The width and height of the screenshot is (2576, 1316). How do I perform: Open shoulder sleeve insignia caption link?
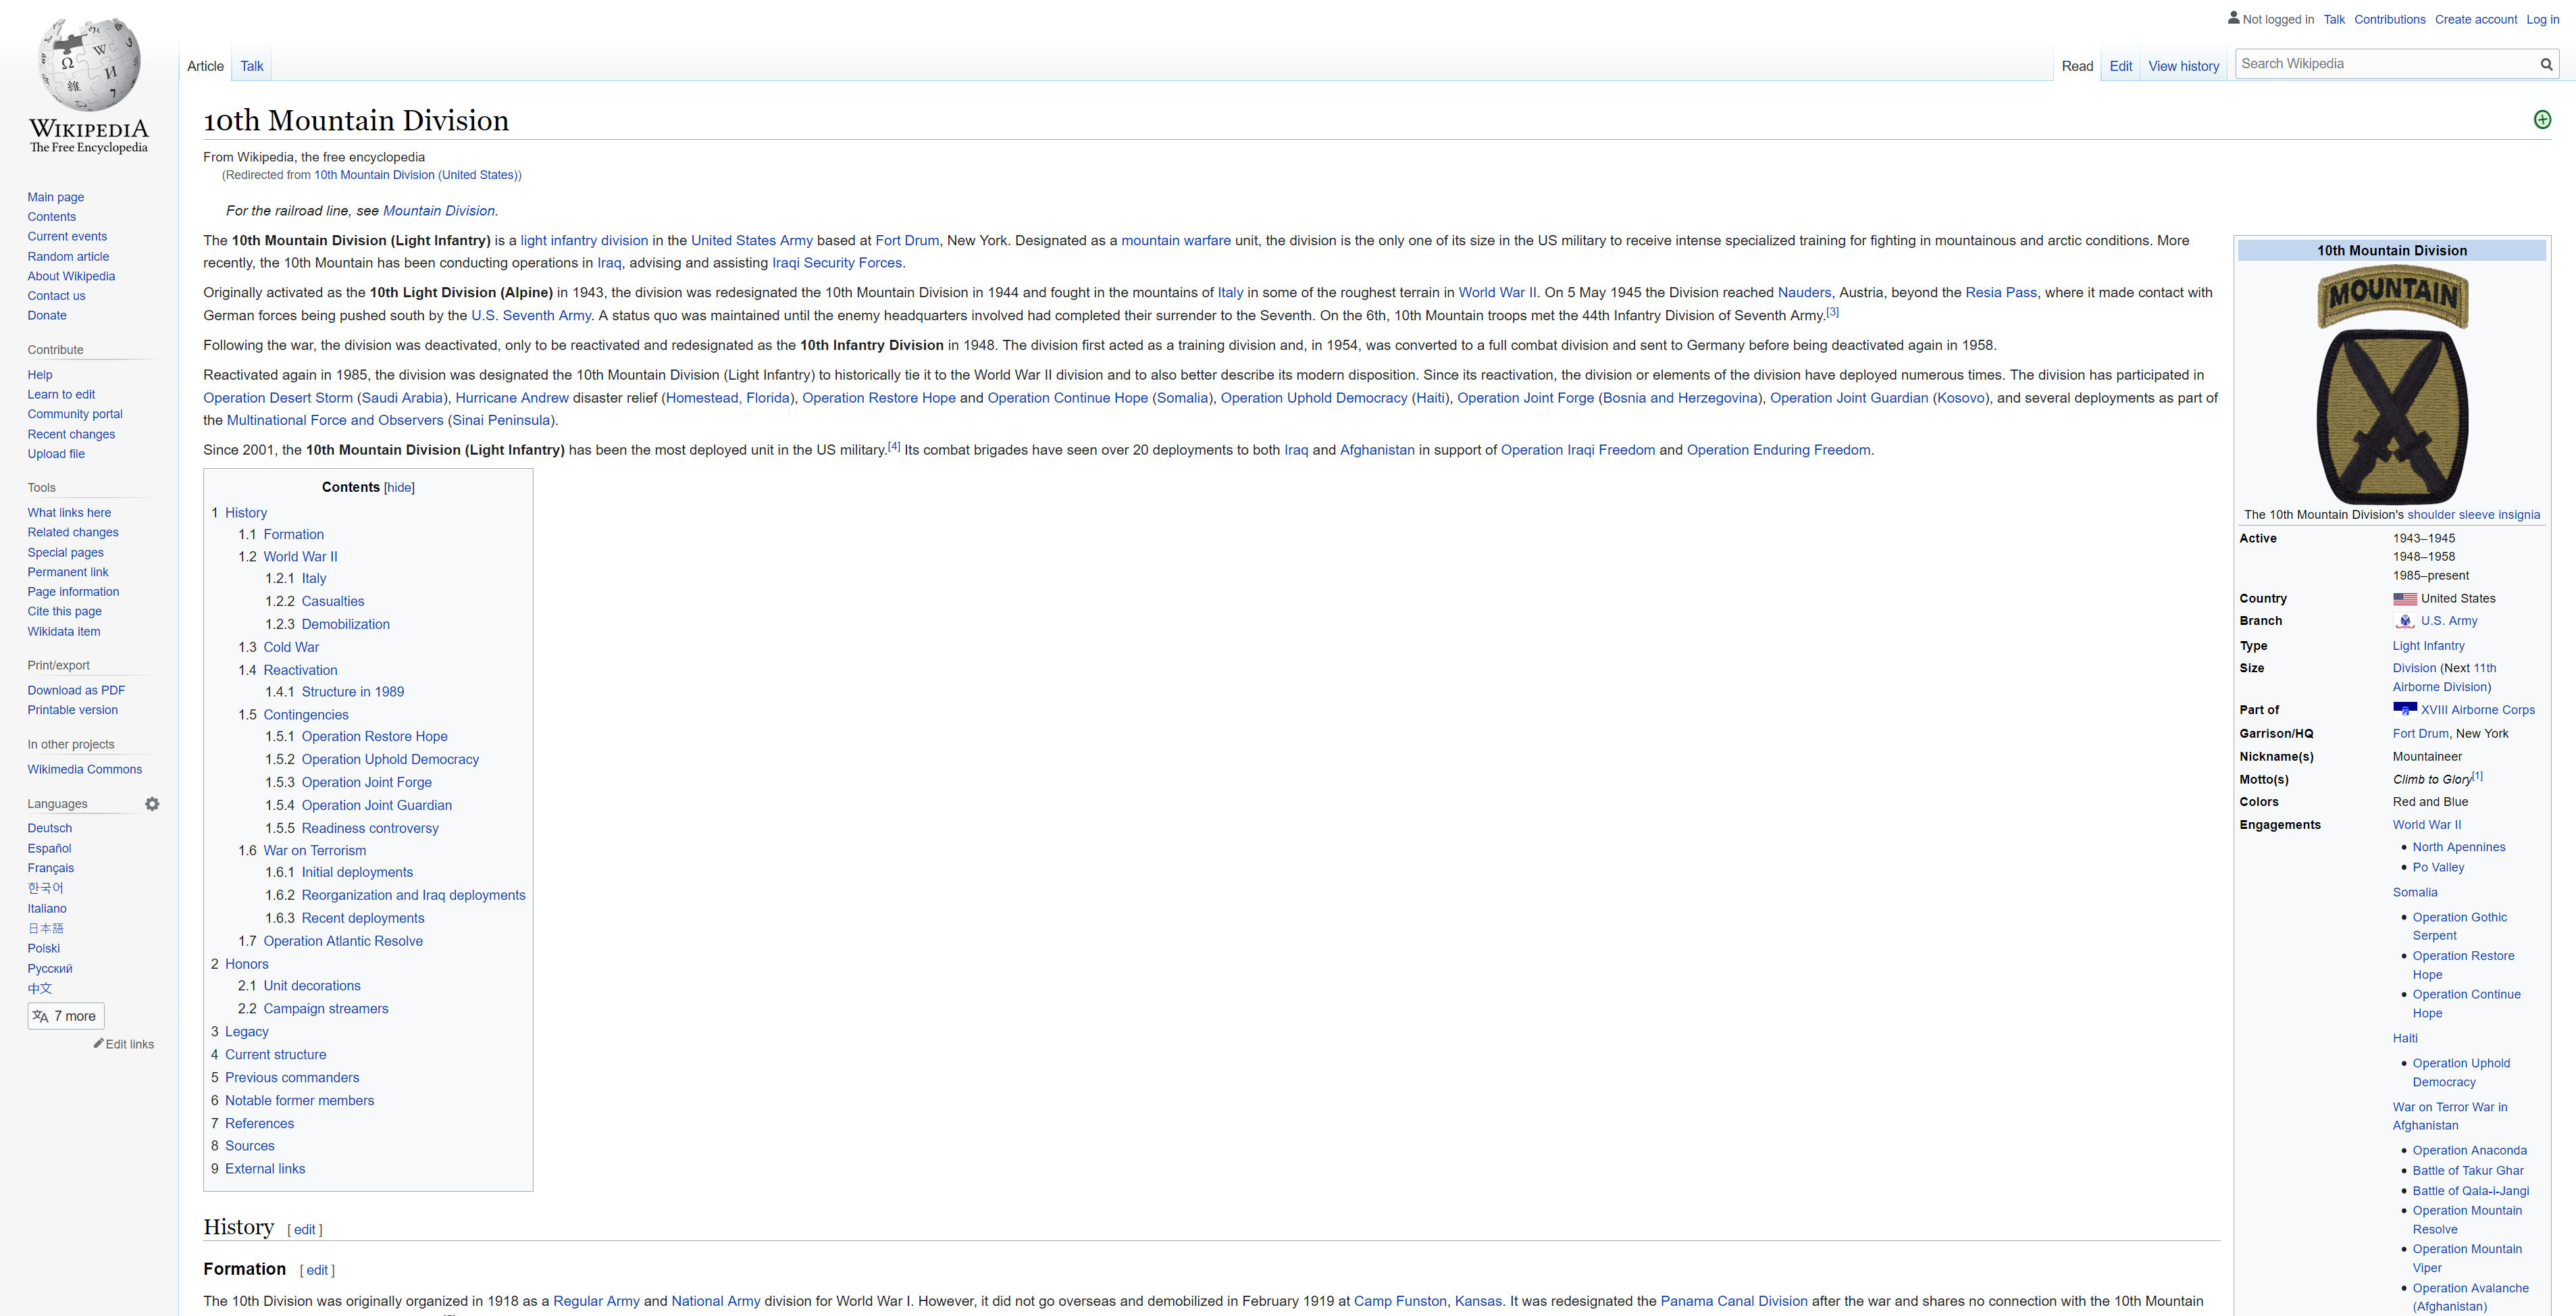2474,514
